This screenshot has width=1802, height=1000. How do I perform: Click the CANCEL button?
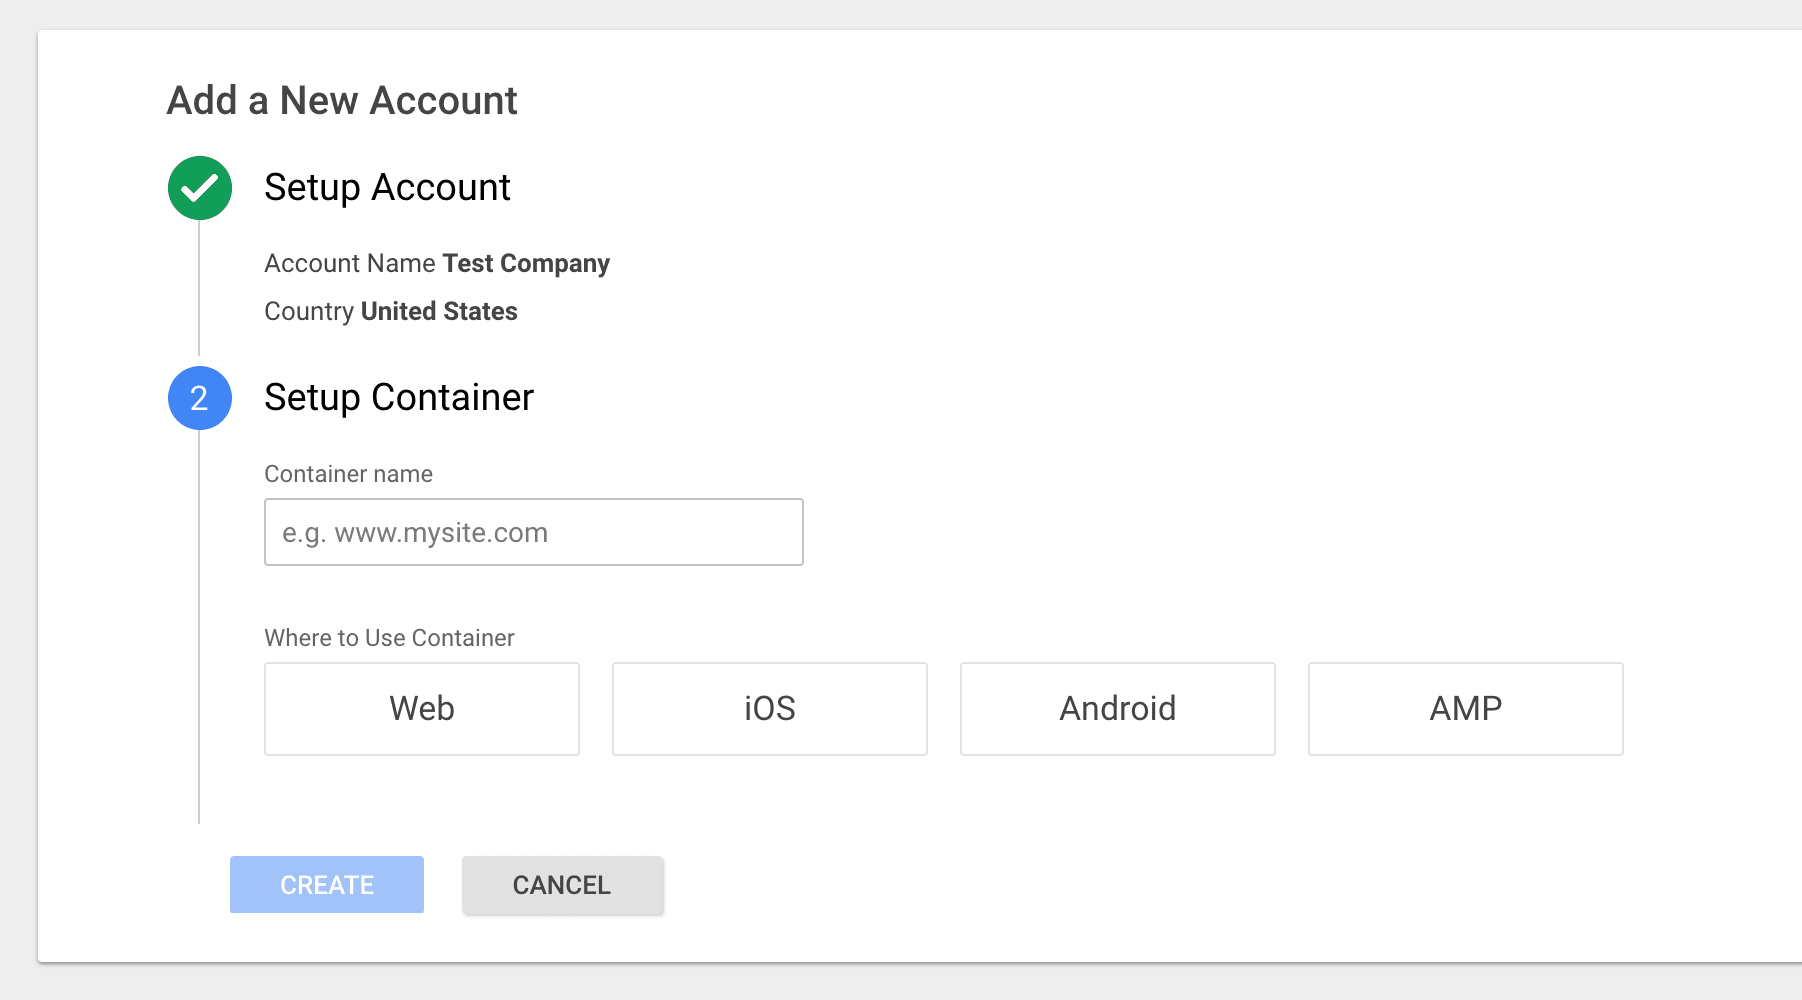[x=561, y=884]
